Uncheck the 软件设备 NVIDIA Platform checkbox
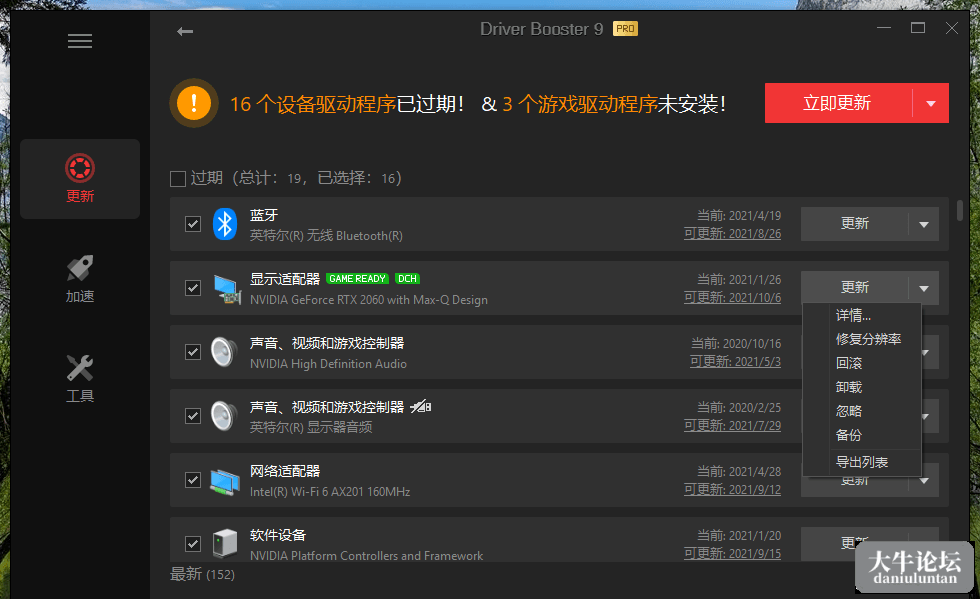 193,544
